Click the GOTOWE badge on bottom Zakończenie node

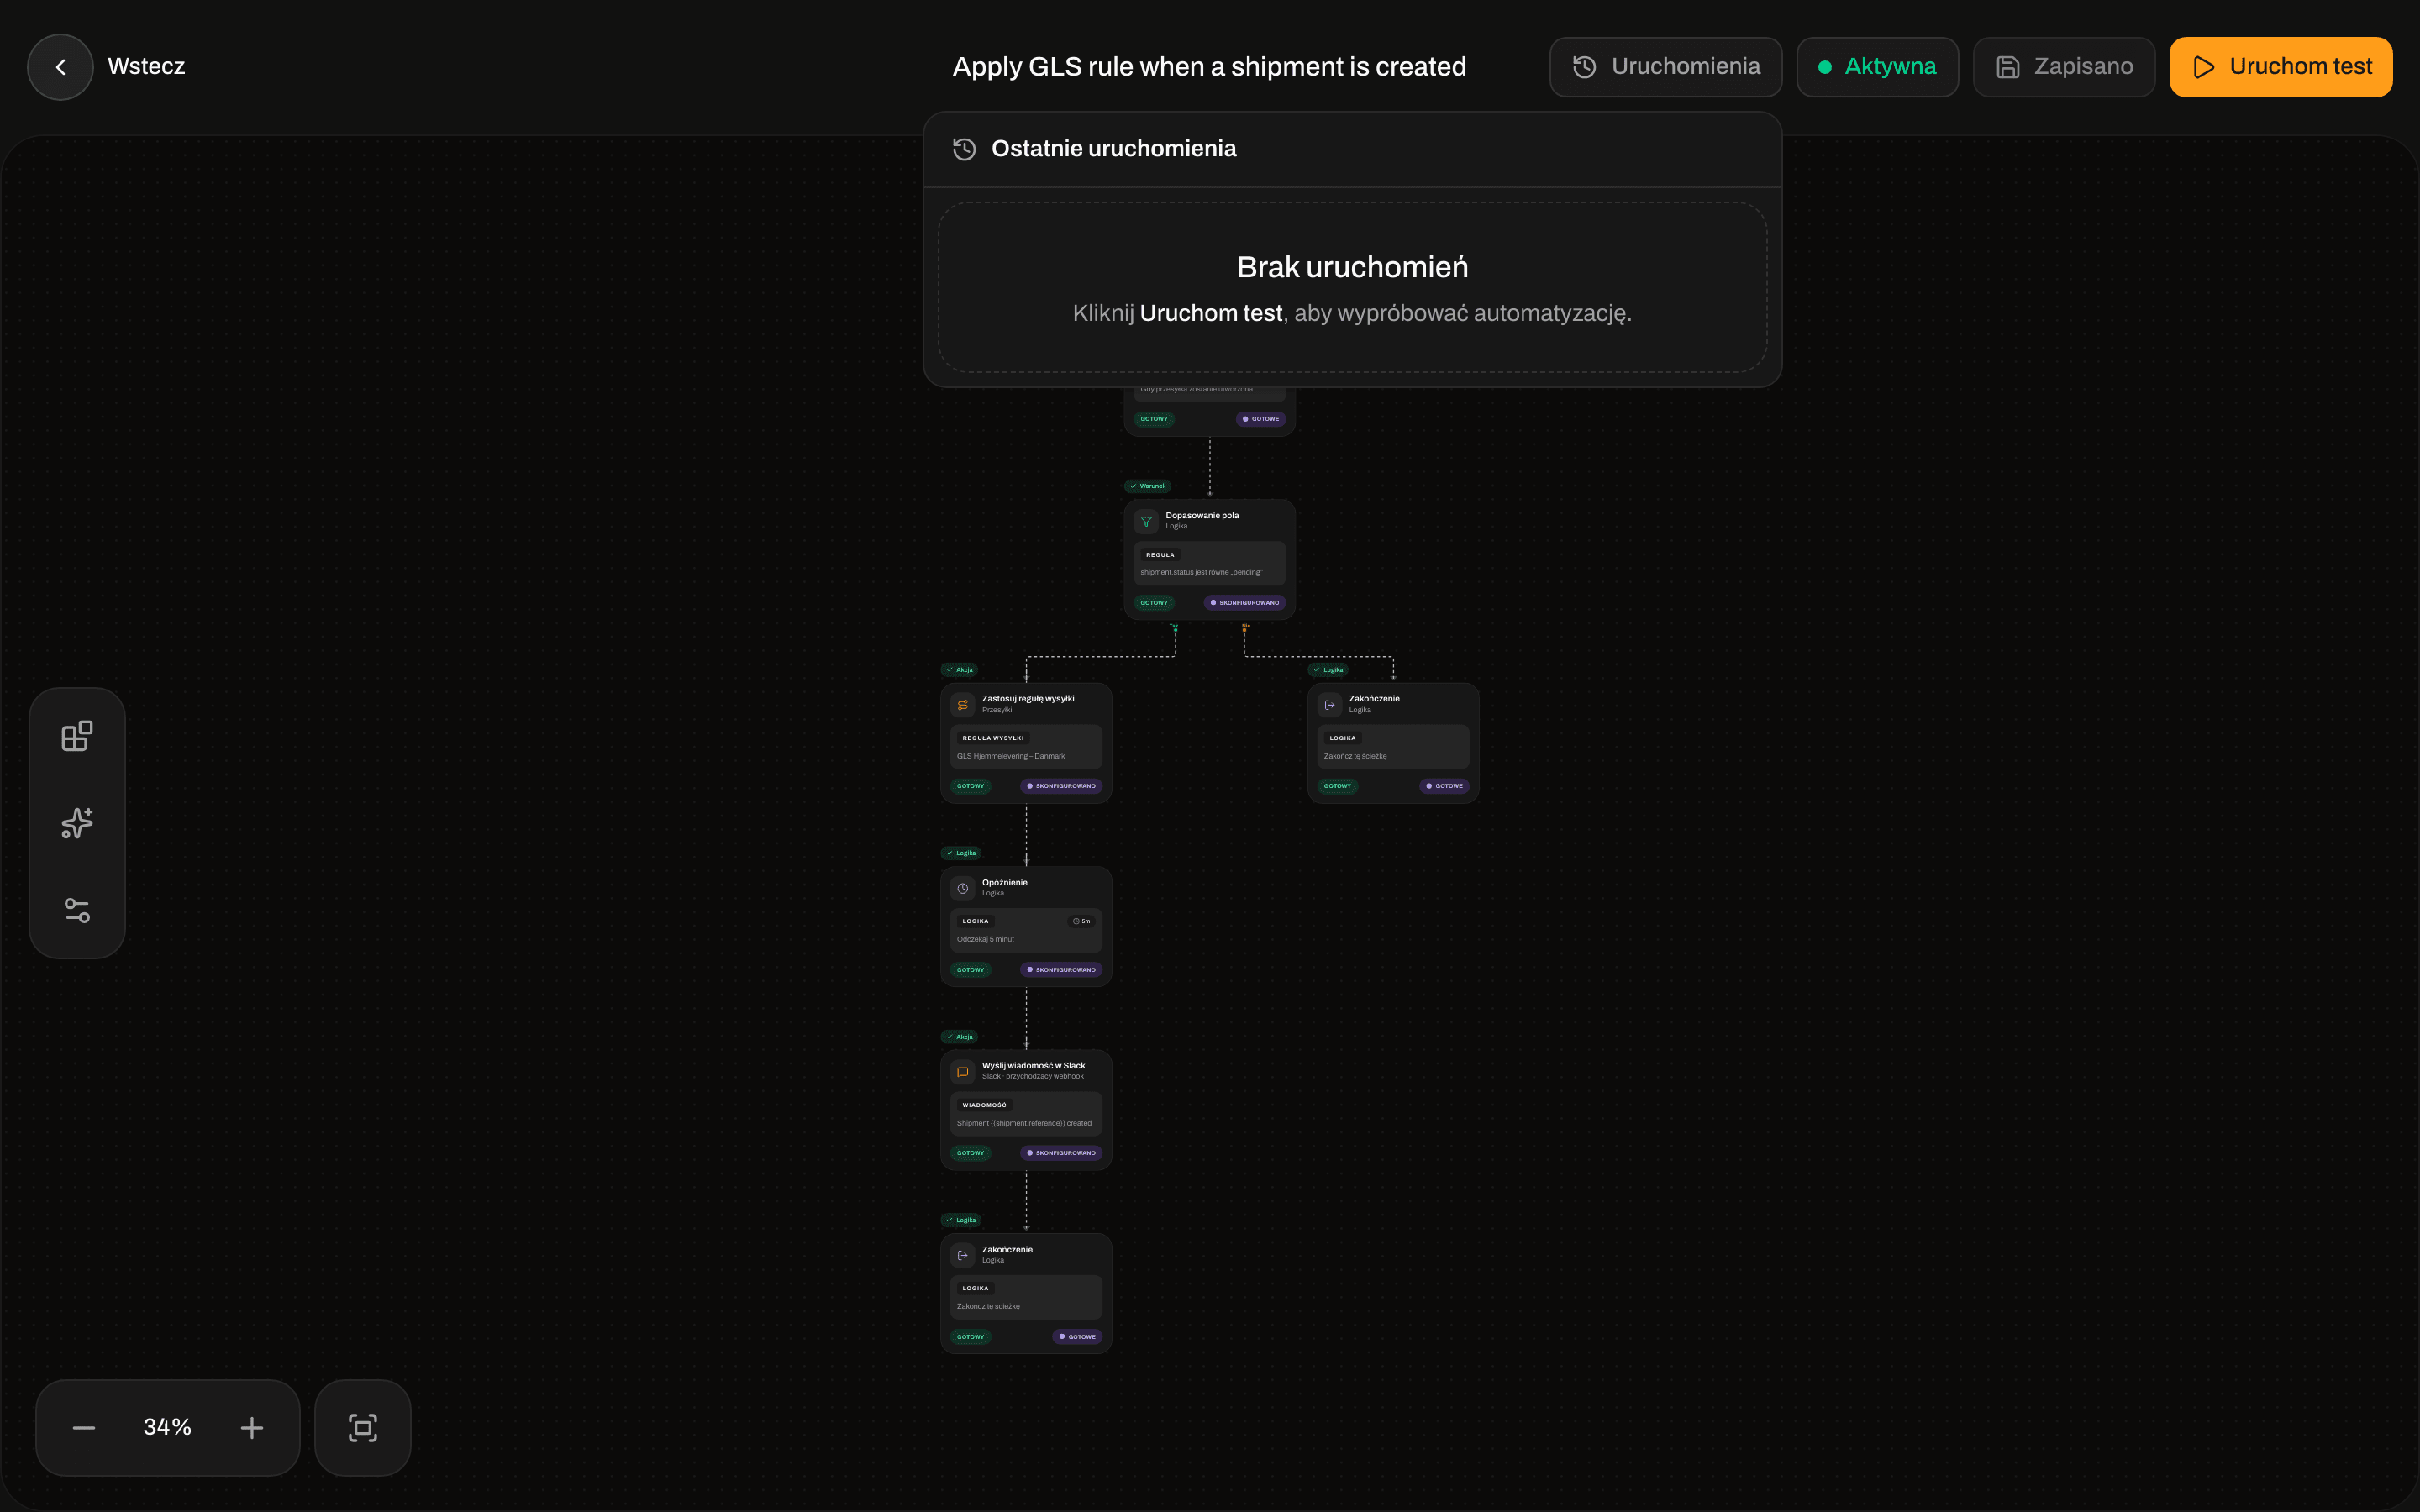(1077, 1337)
